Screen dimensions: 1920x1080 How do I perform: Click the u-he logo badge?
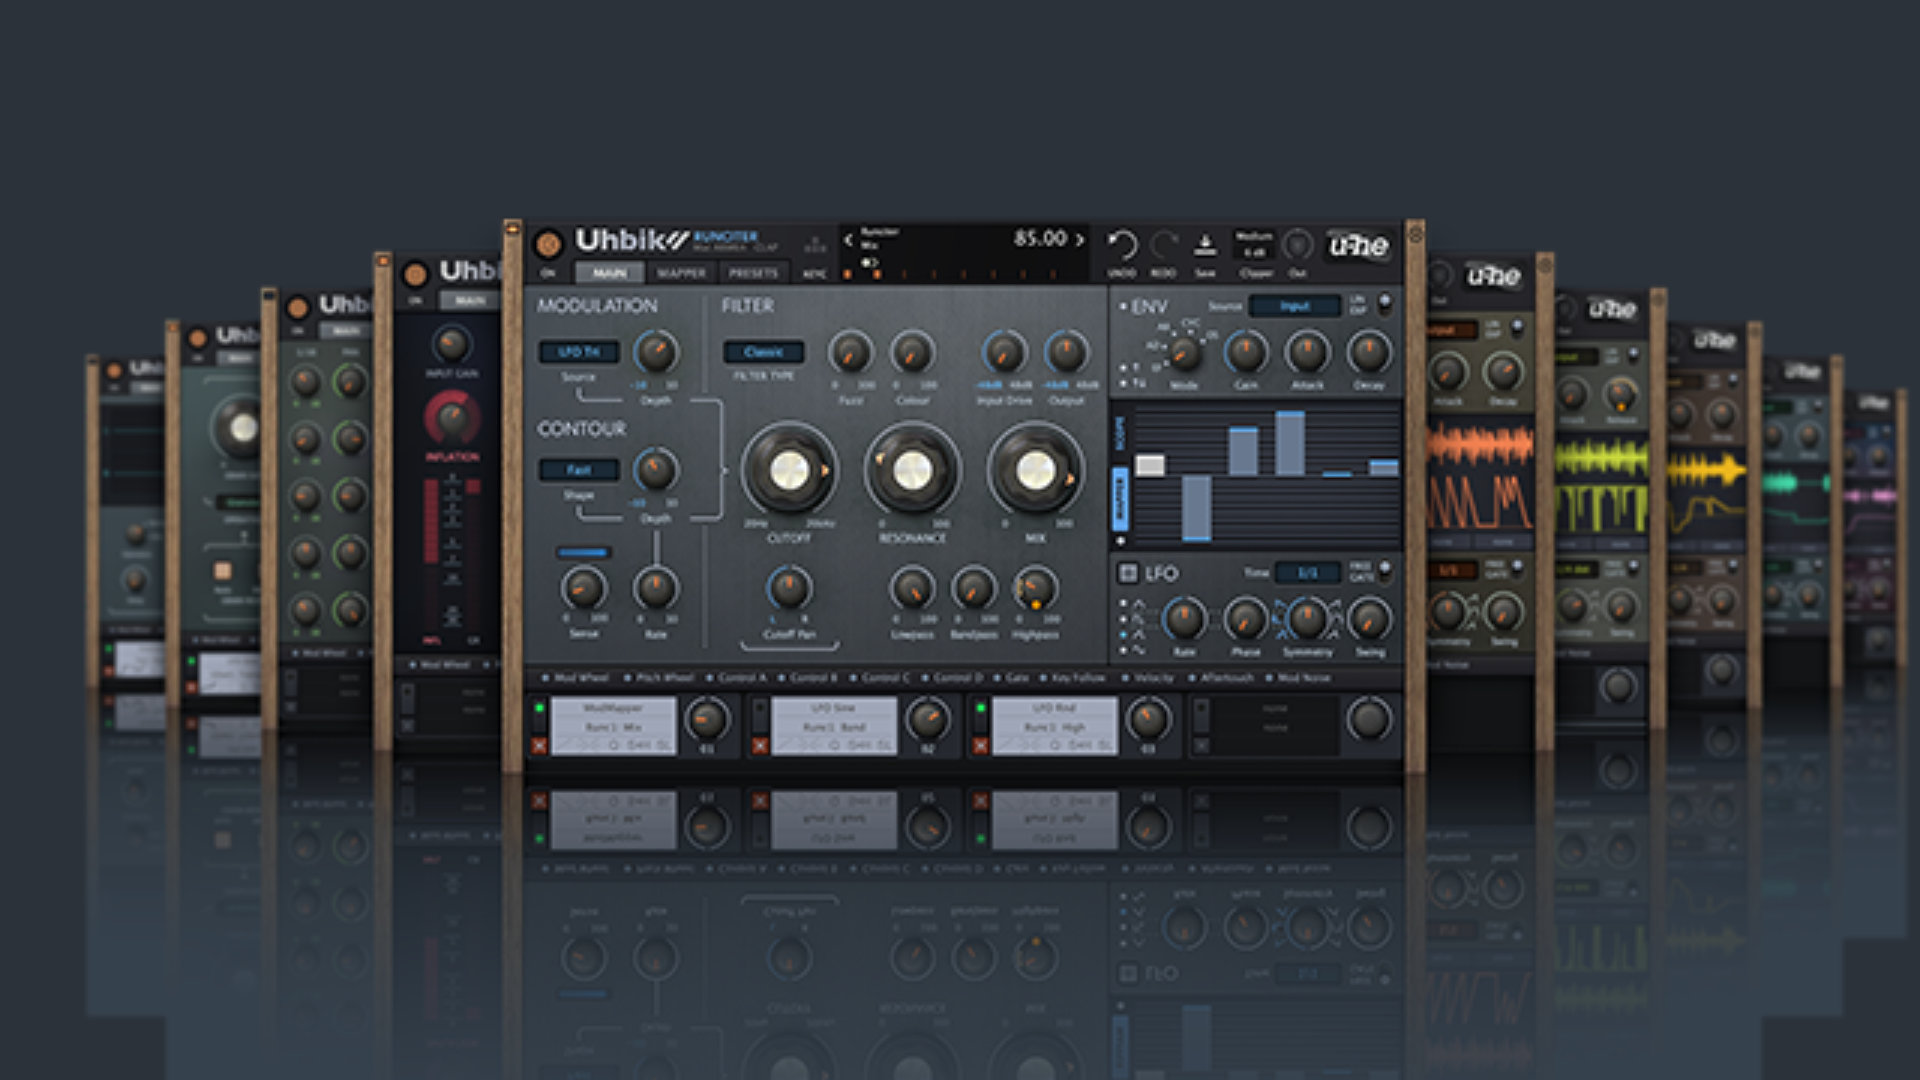point(1359,246)
